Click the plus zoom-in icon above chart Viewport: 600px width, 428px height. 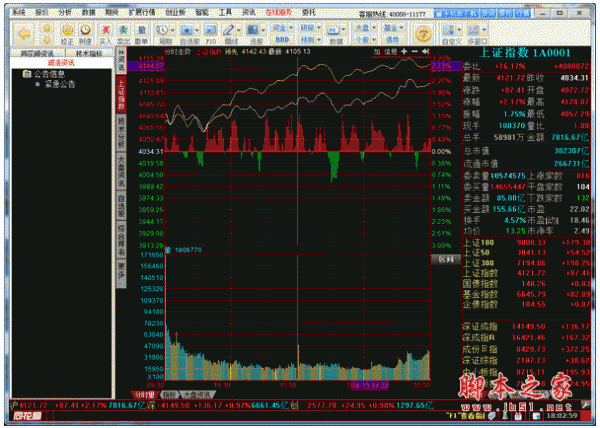[x=404, y=51]
